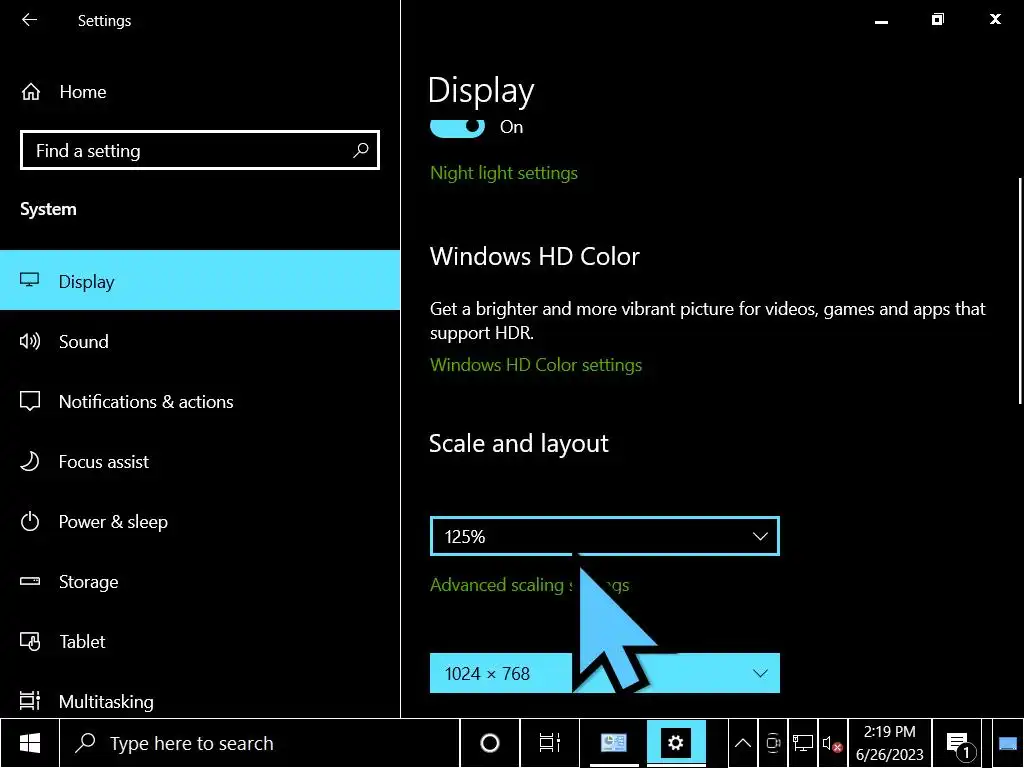
Task: Click the Show desktop button on taskbar
Action: 1008,743
